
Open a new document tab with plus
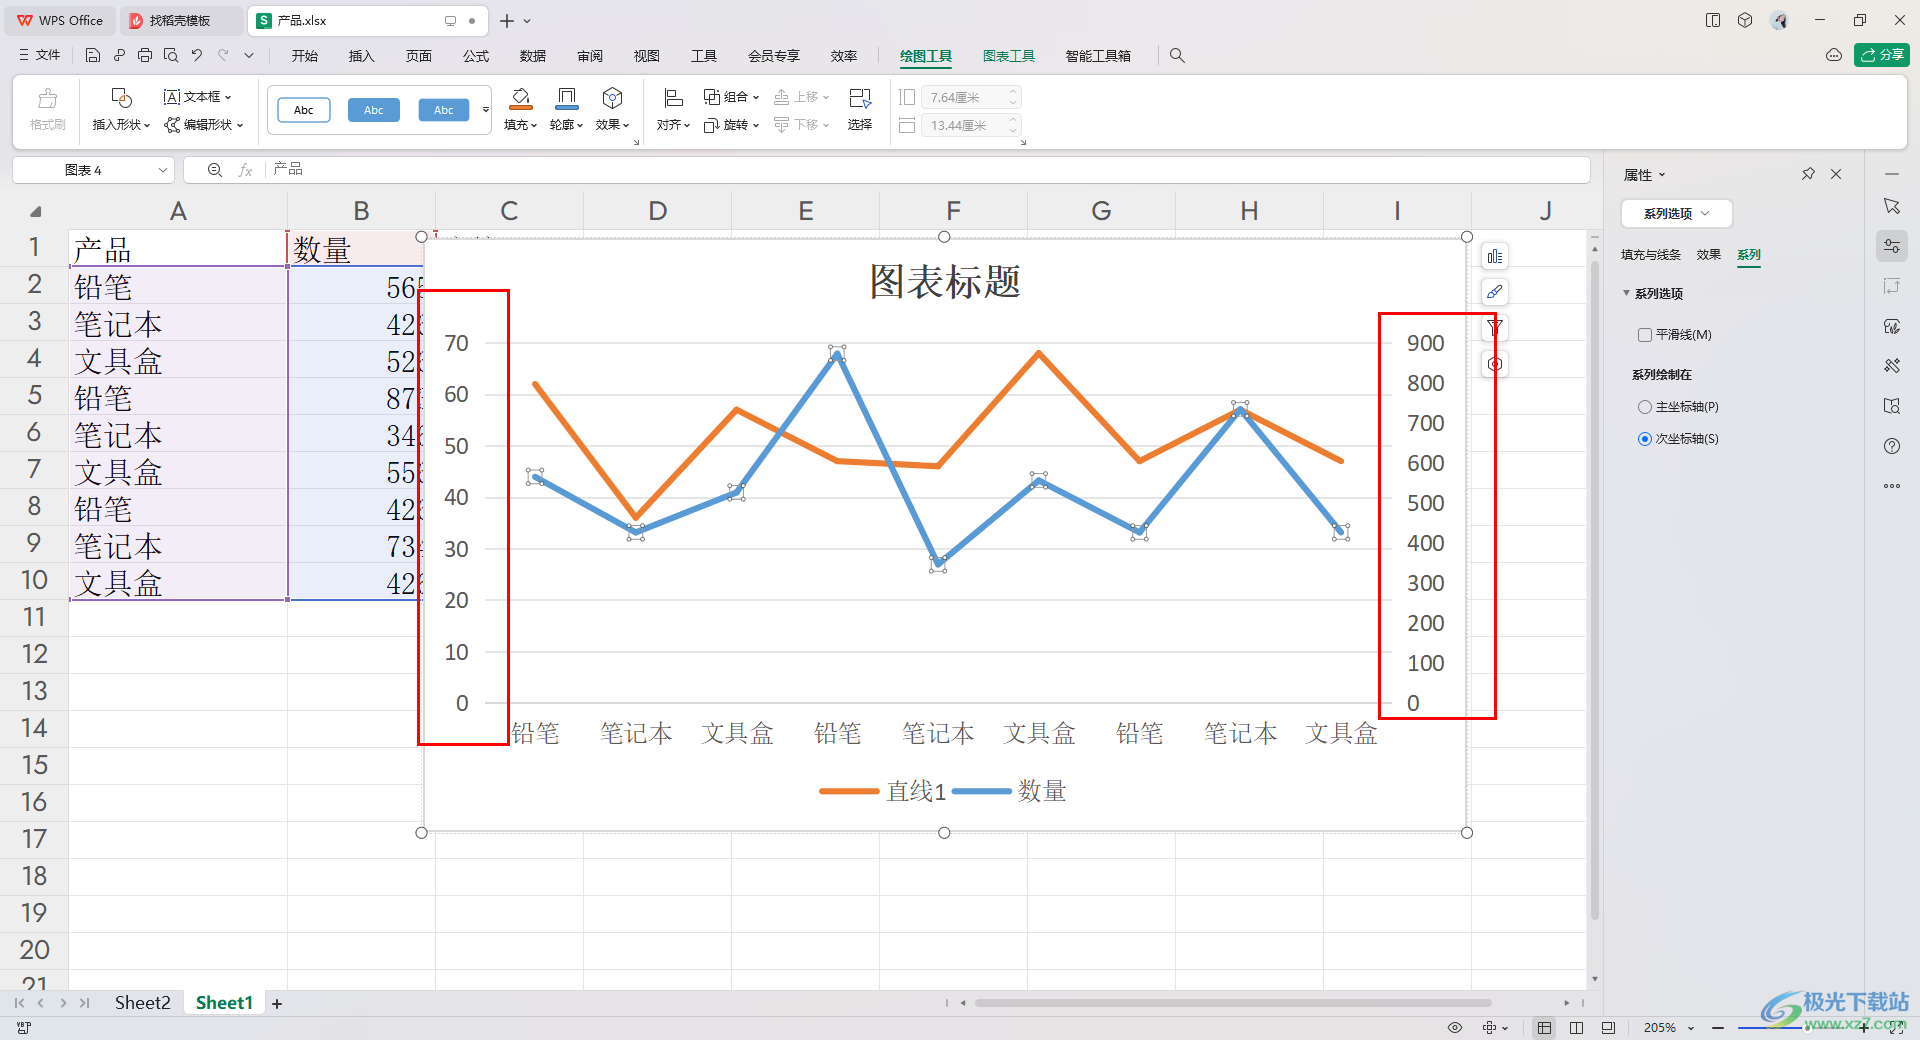tap(507, 20)
